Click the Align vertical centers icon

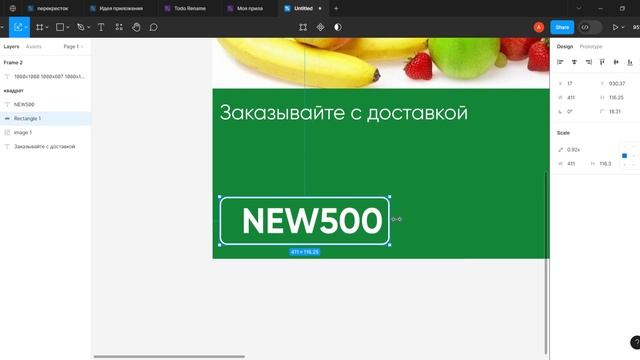[x=616, y=62]
